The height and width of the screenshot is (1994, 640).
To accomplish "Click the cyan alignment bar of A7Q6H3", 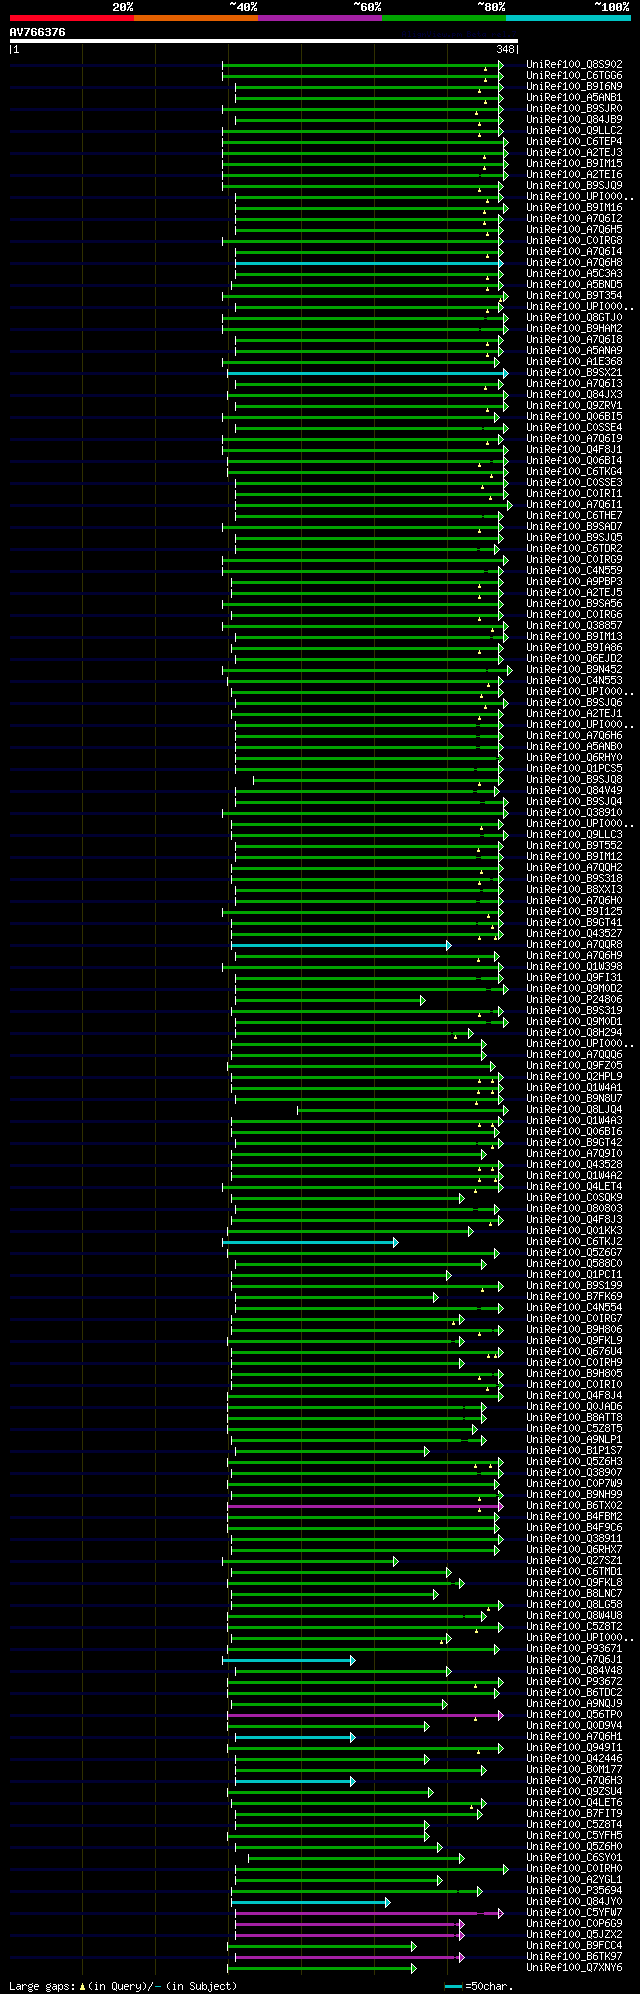I will (295, 1780).
